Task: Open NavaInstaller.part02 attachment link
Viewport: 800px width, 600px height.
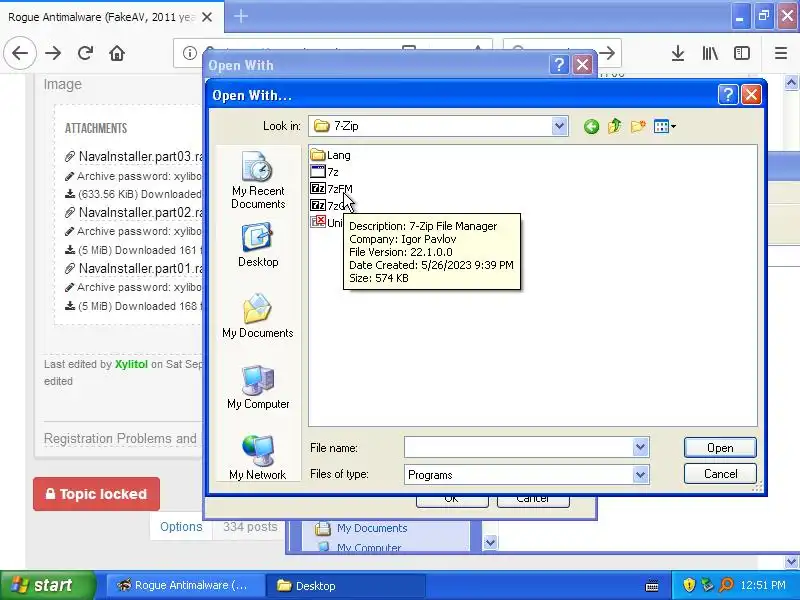Action: point(141,212)
